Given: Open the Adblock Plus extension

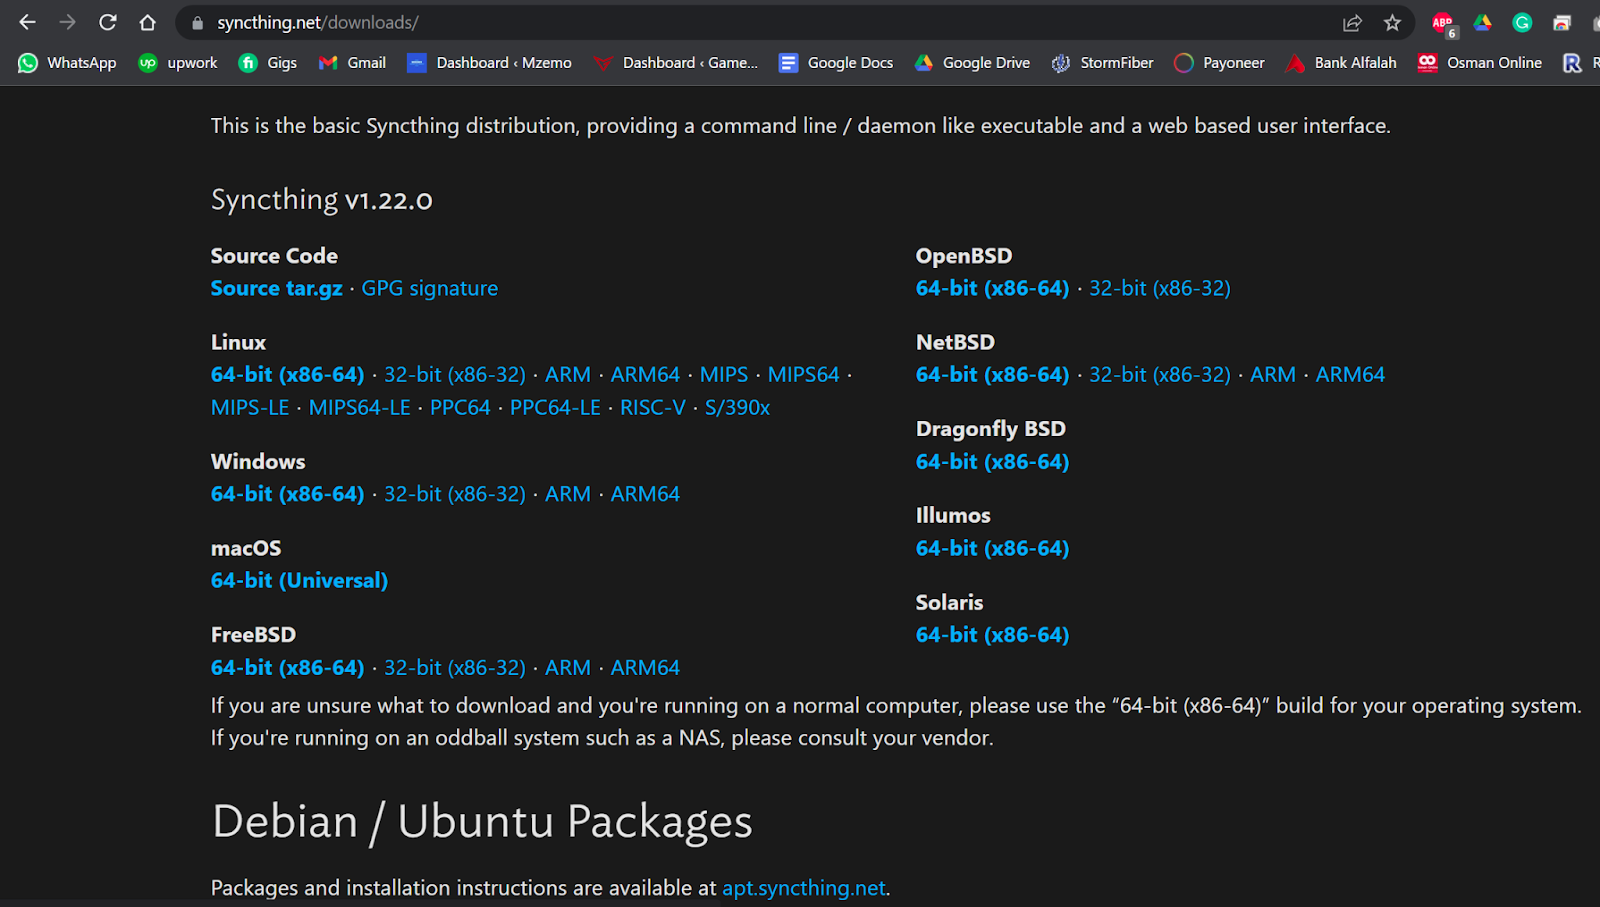Looking at the screenshot, I should coord(1443,23).
